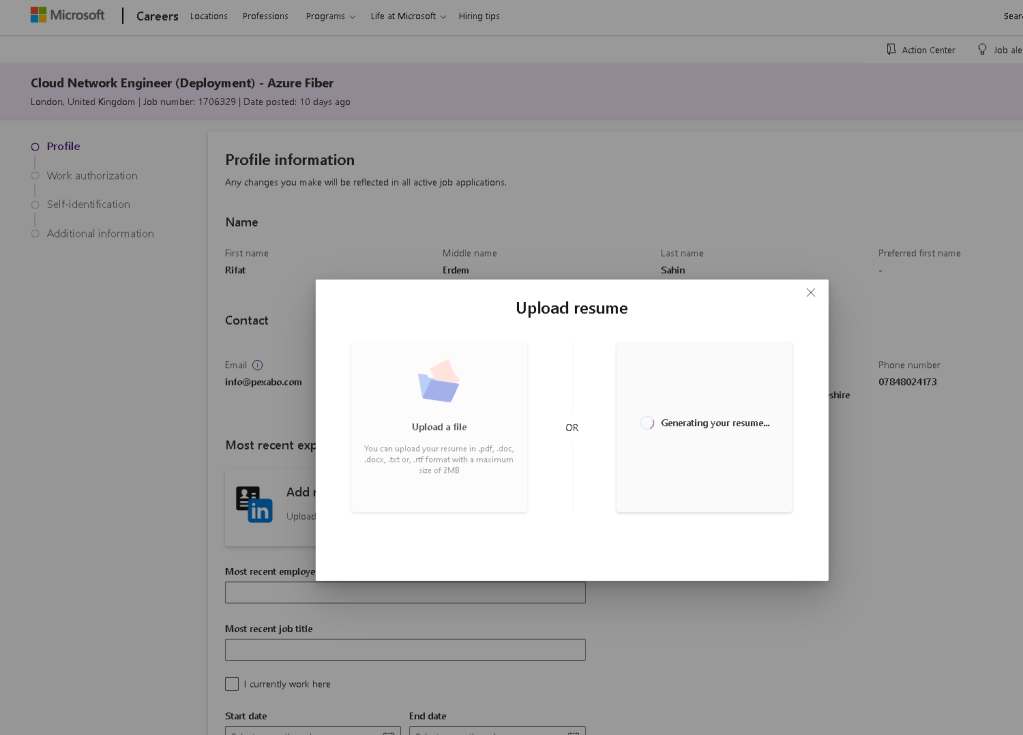
Task: Close the Upload resume dialog
Action: tap(810, 293)
